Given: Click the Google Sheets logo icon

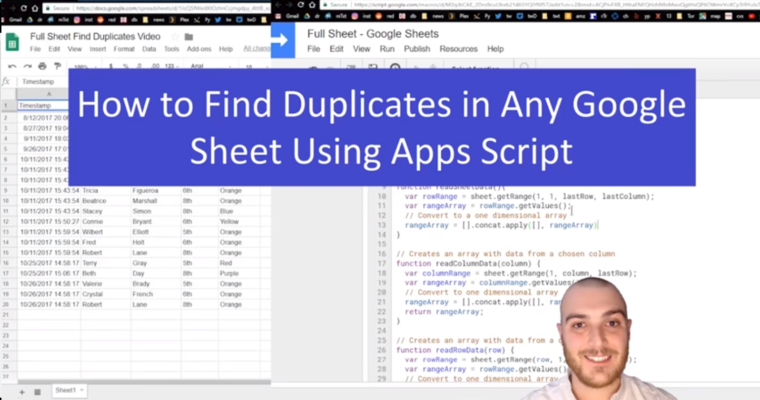Looking at the screenshot, I should pyautogui.click(x=12, y=42).
